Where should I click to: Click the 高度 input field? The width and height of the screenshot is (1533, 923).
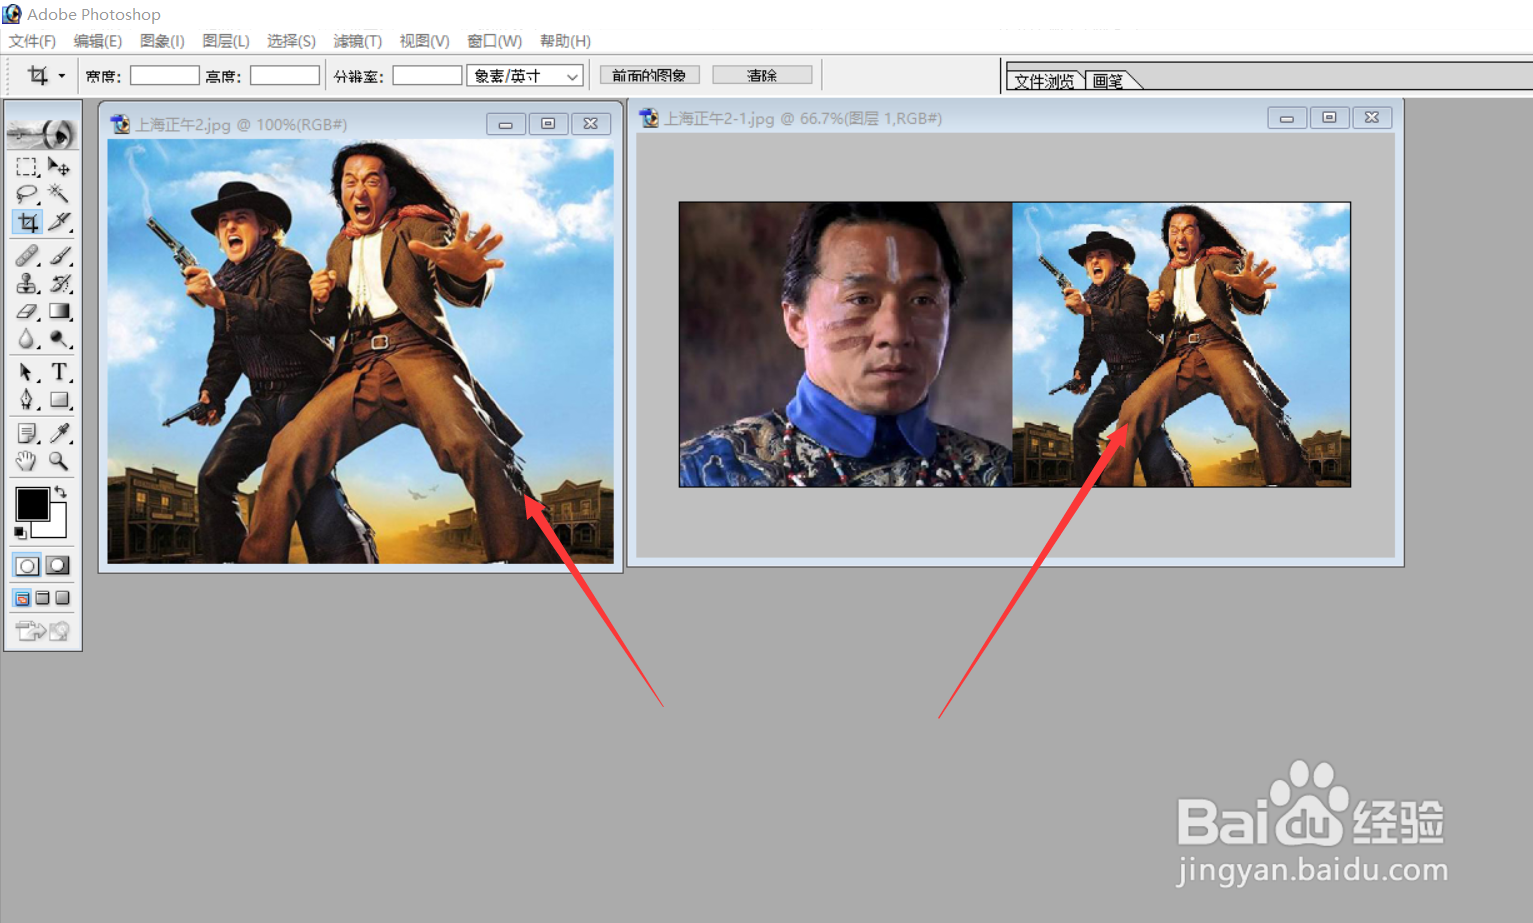pyautogui.click(x=285, y=76)
